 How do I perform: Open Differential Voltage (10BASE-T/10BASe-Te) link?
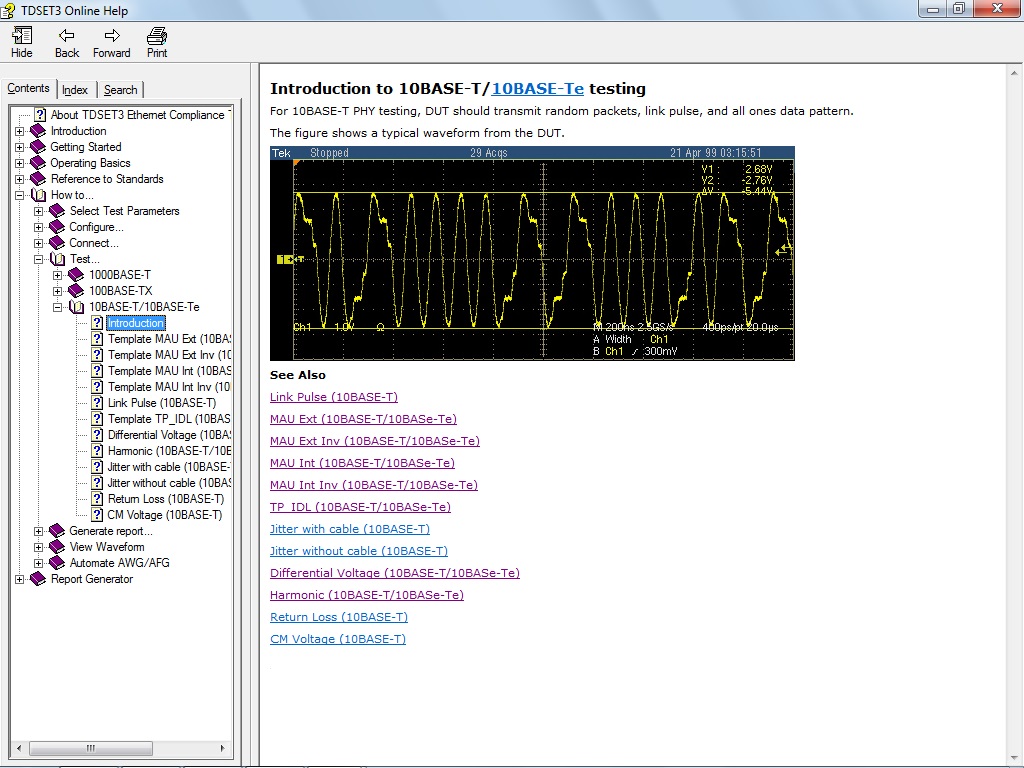pos(395,573)
